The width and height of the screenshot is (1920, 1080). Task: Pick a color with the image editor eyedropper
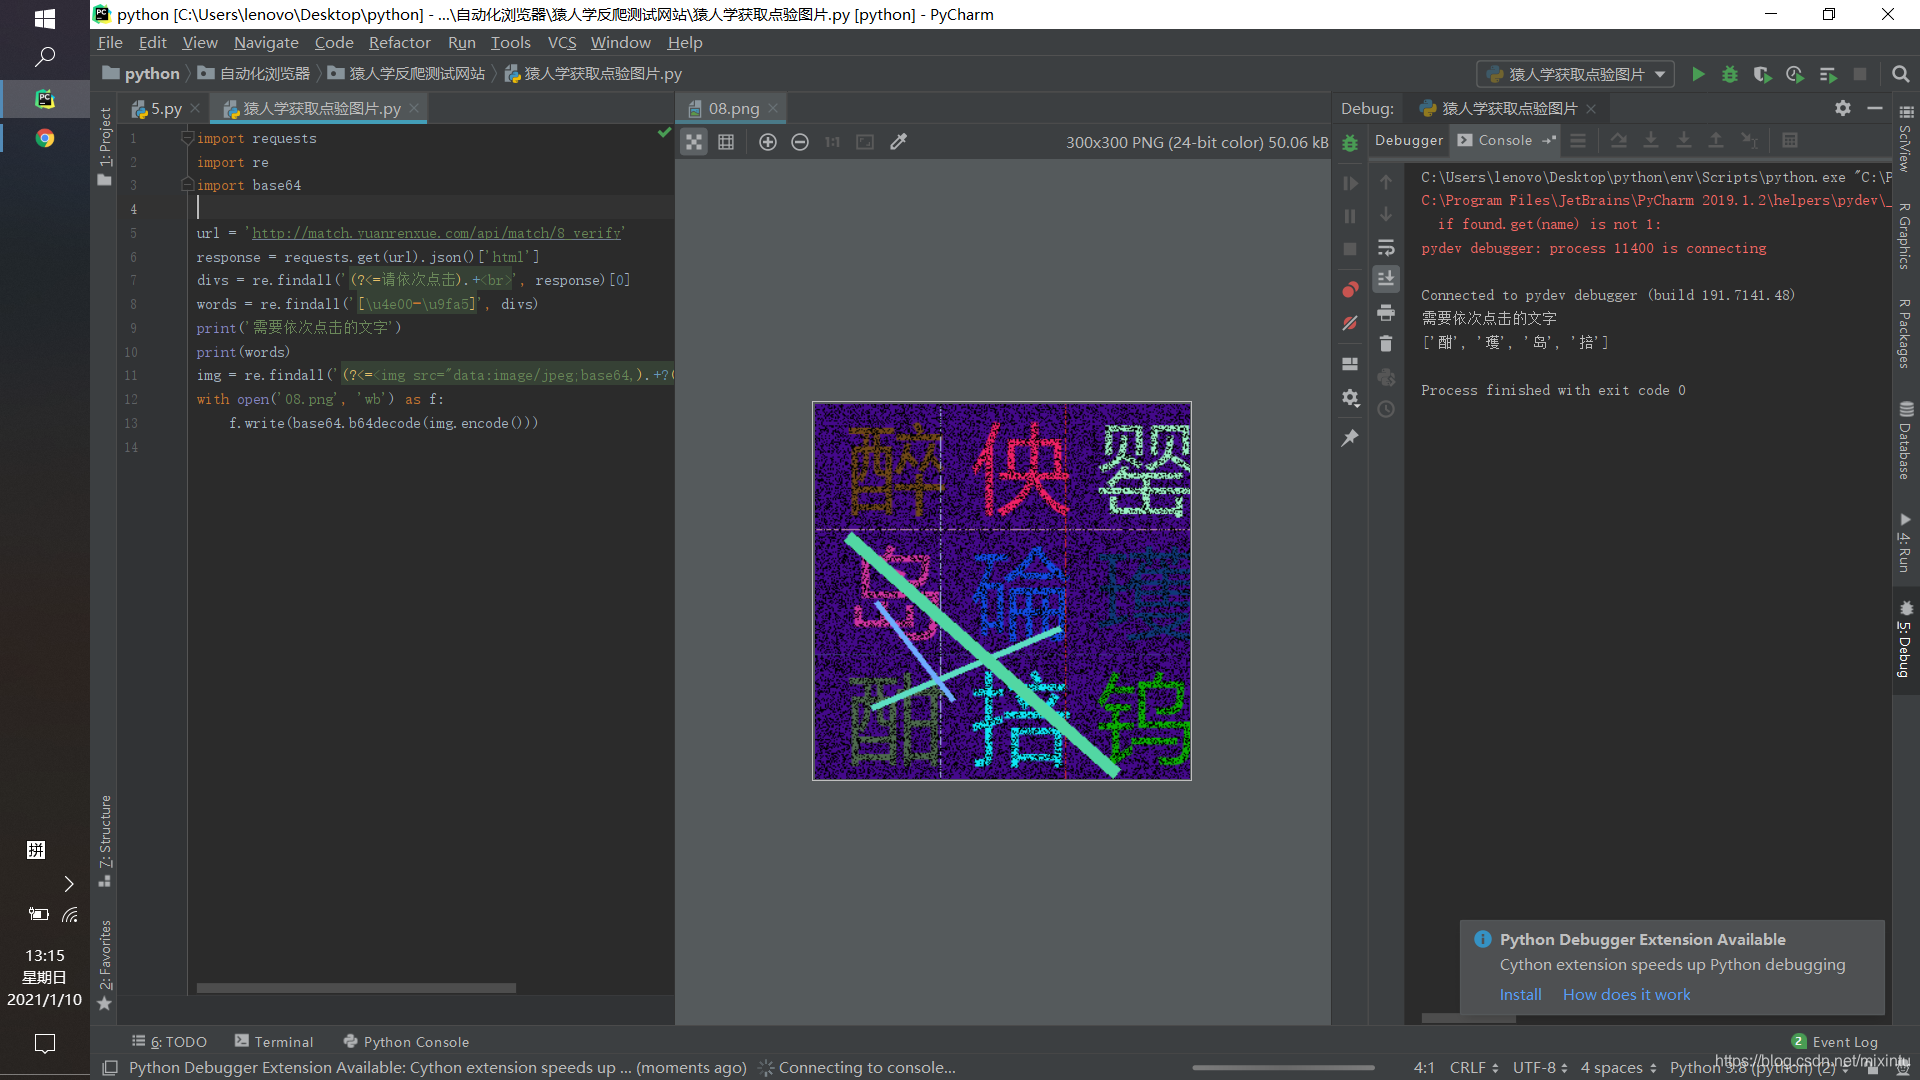(898, 142)
